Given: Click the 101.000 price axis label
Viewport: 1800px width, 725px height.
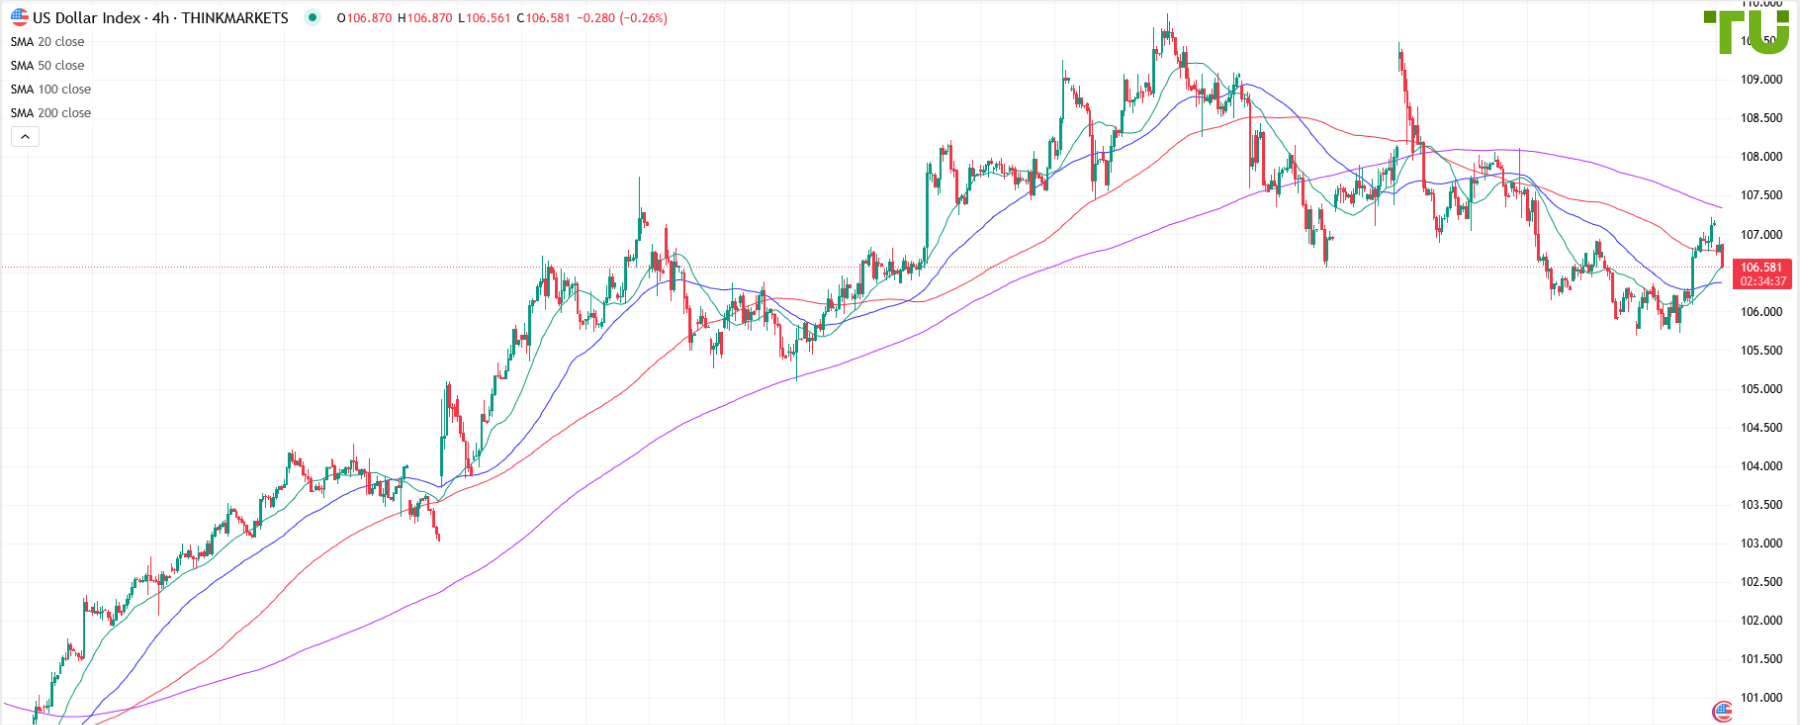Looking at the screenshot, I should click(1761, 698).
